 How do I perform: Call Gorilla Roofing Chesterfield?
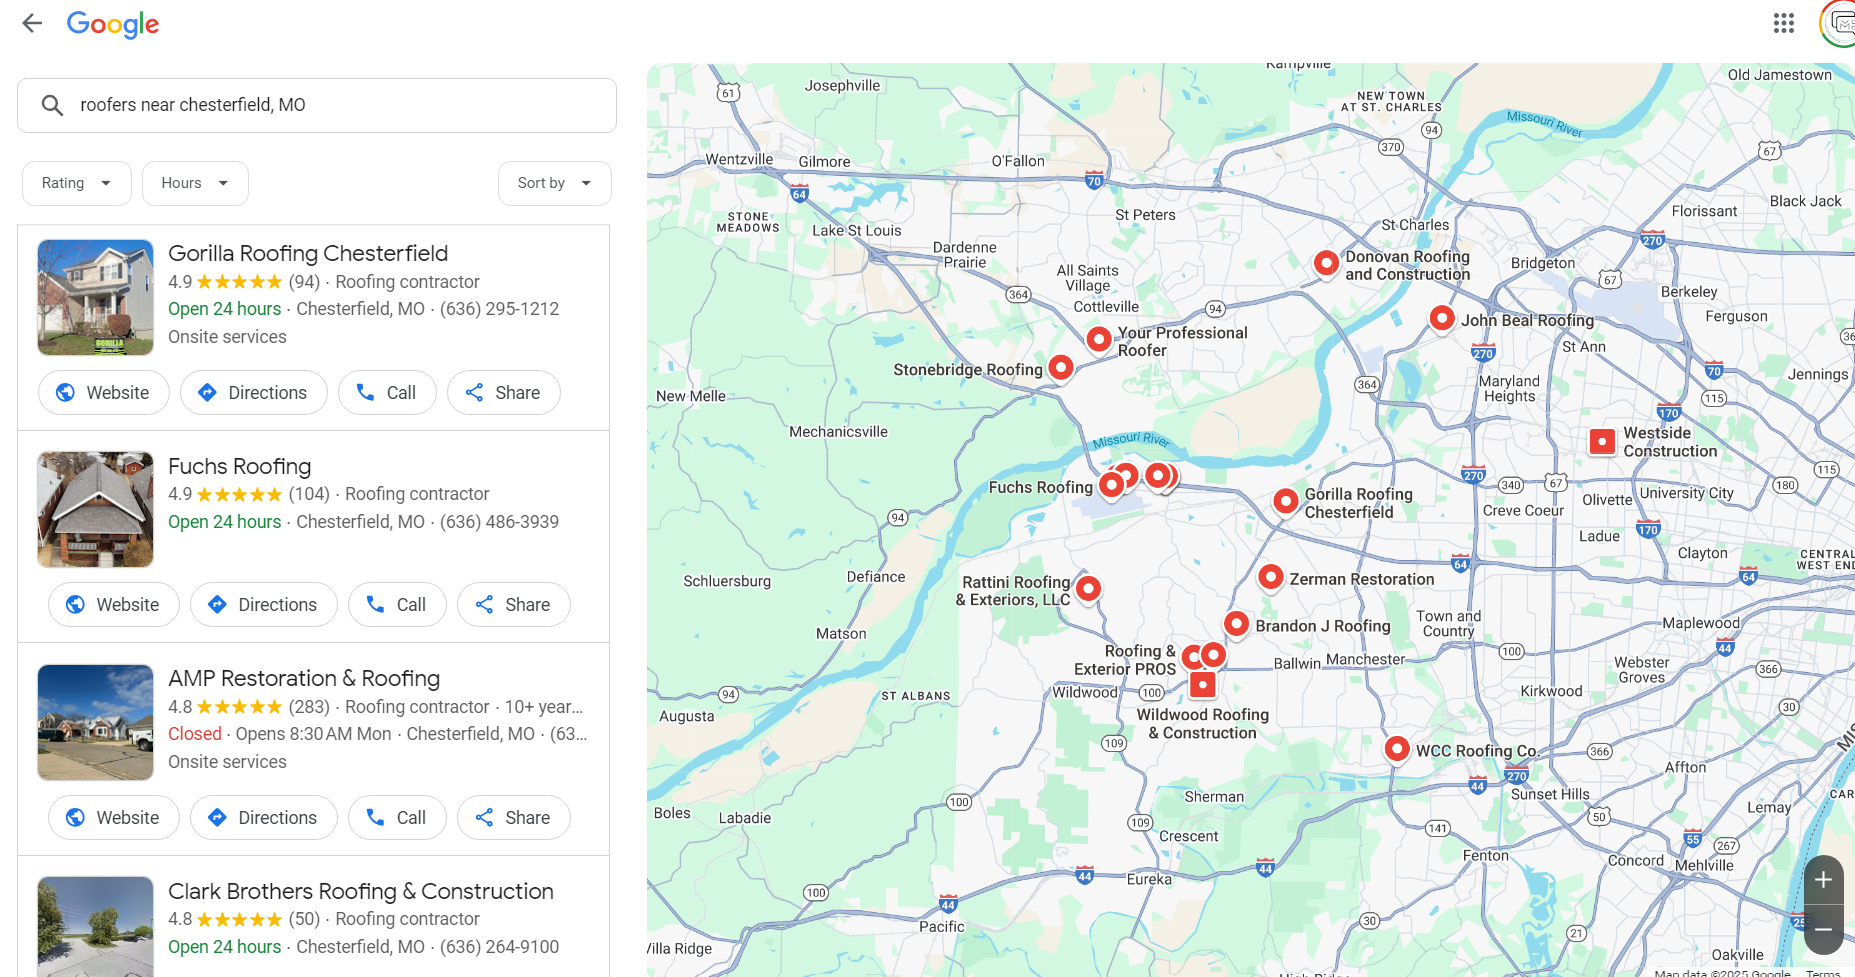pyautogui.click(x=387, y=393)
